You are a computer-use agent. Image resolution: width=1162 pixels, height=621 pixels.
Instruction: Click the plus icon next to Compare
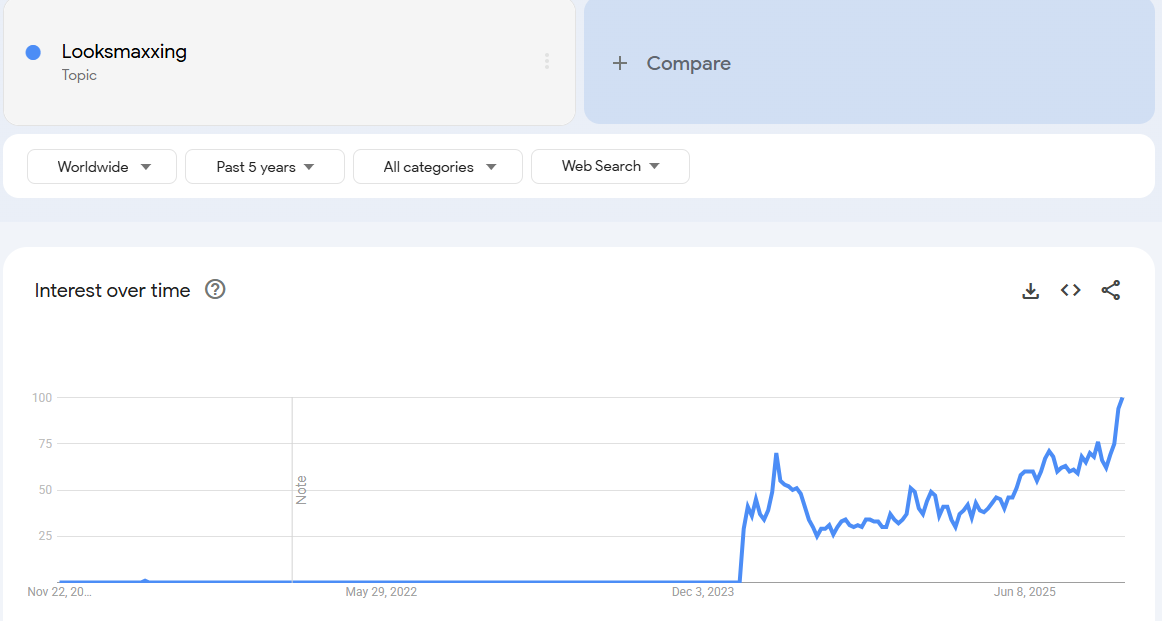(620, 63)
